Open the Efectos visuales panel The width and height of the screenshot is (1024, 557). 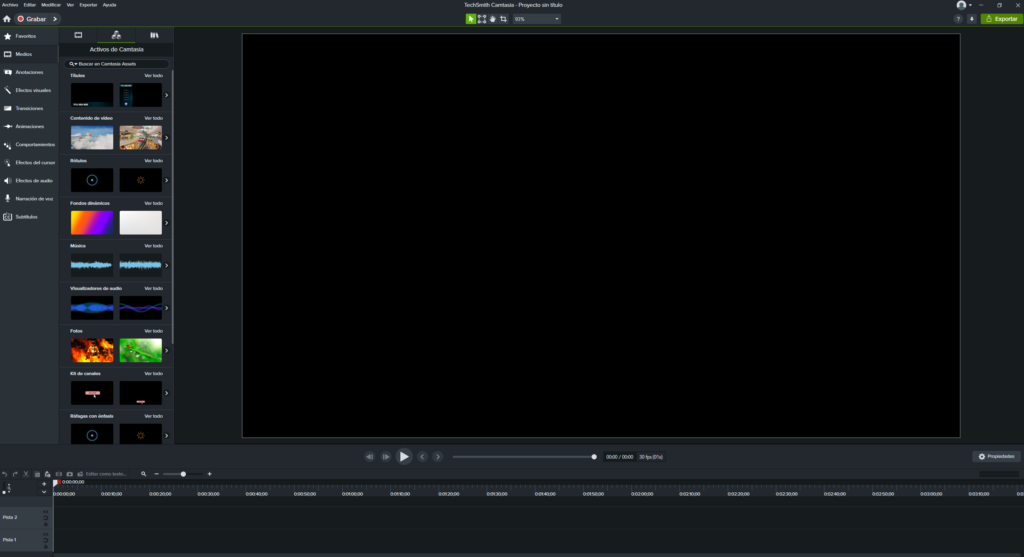(x=29, y=90)
